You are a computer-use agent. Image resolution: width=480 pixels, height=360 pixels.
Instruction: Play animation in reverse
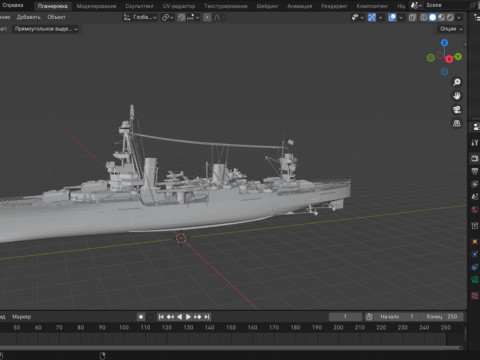coord(179,317)
